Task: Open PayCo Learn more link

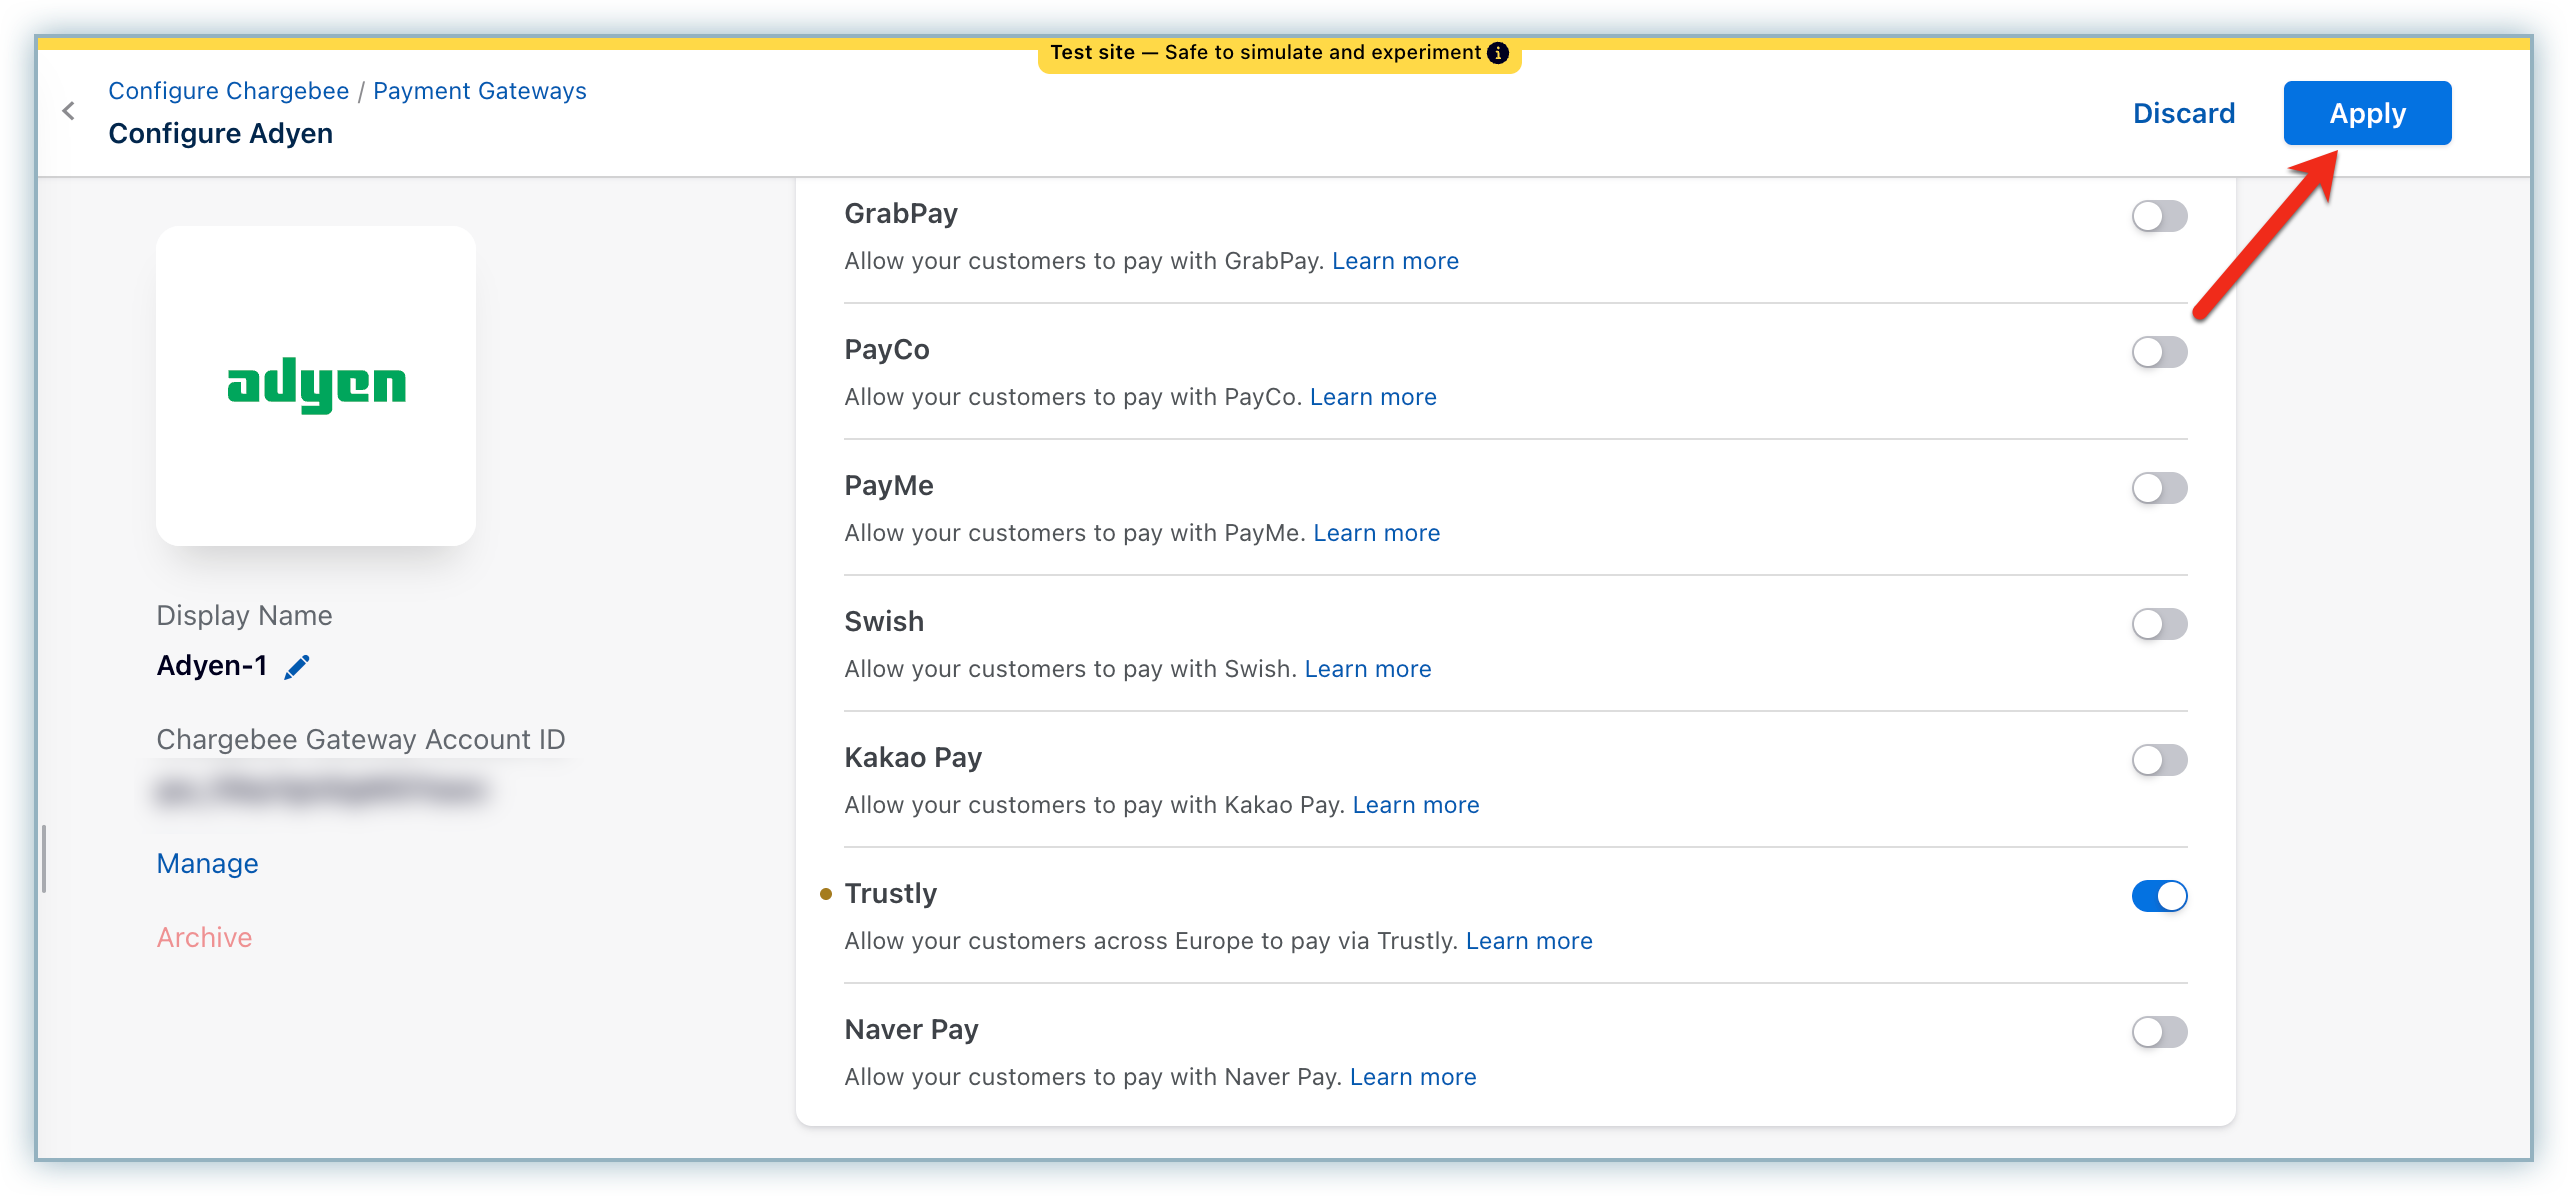Action: (1373, 397)
